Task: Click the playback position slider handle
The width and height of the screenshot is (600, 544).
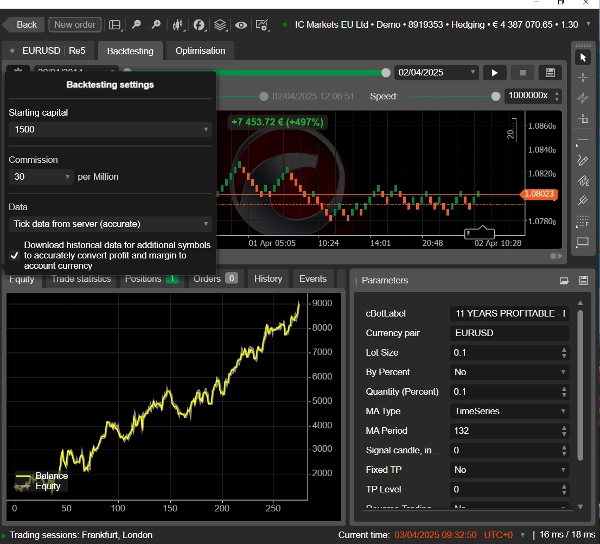Action: [264, 96]
